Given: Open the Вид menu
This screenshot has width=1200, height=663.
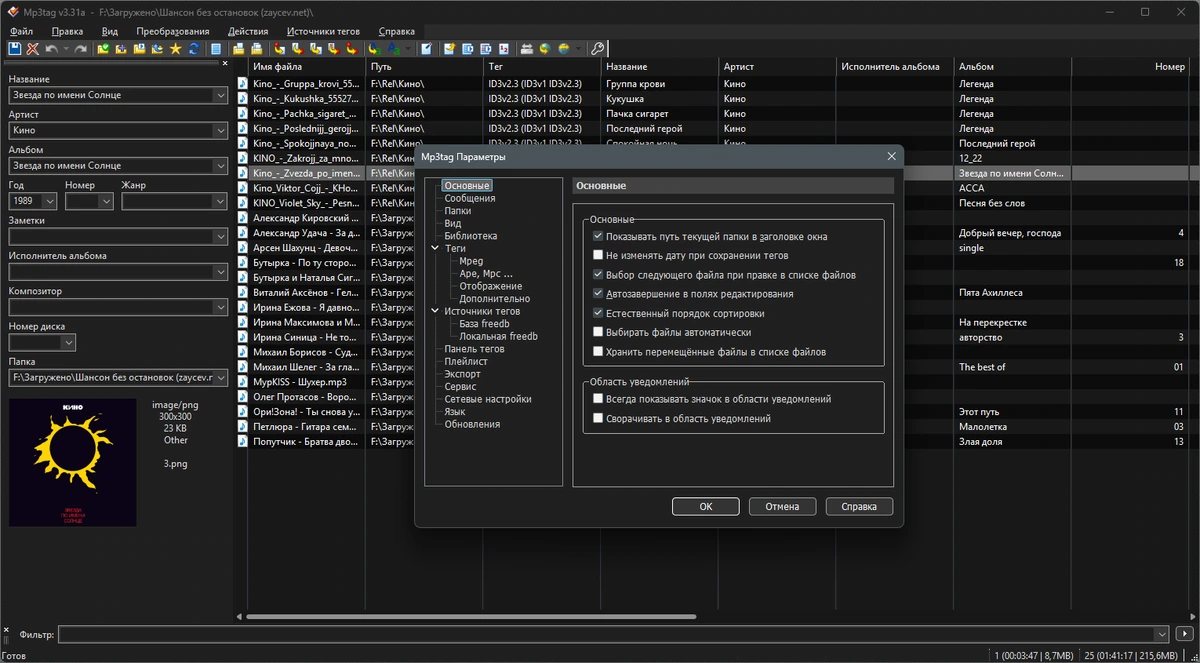Looking at the screenshot, I should (x=110, y=31).
